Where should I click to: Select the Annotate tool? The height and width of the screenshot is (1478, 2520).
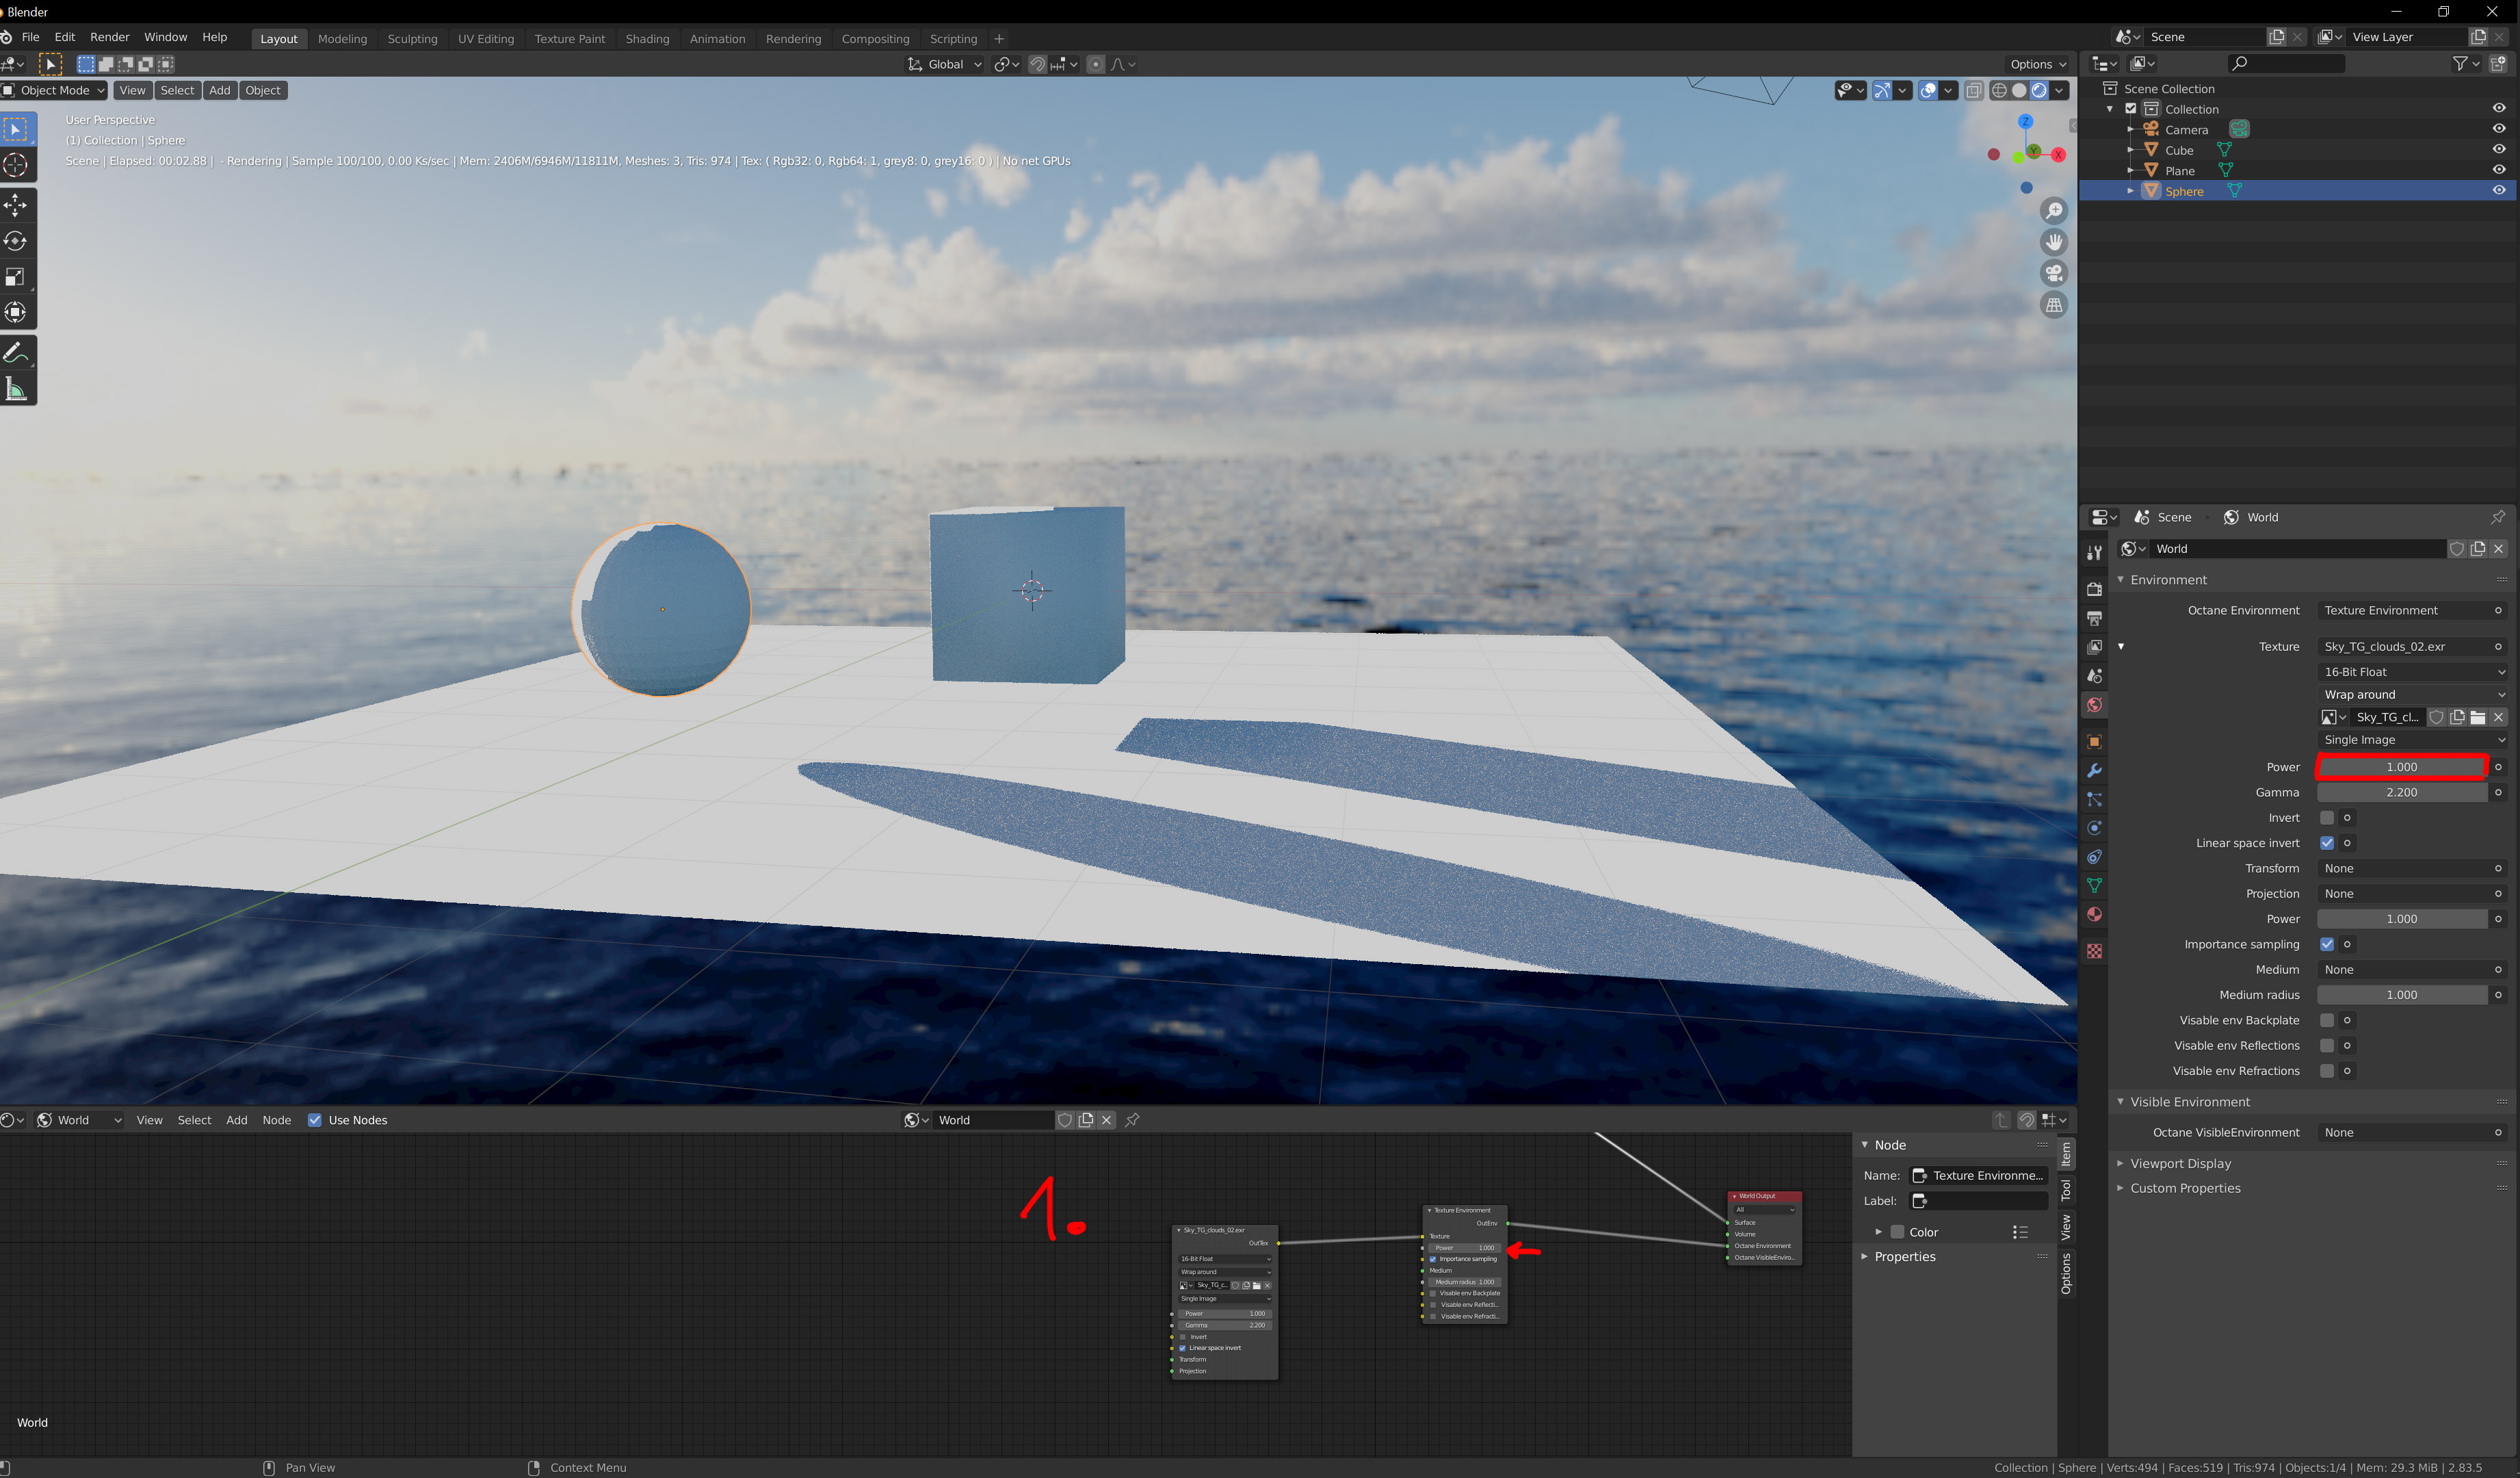pos(16,353)
